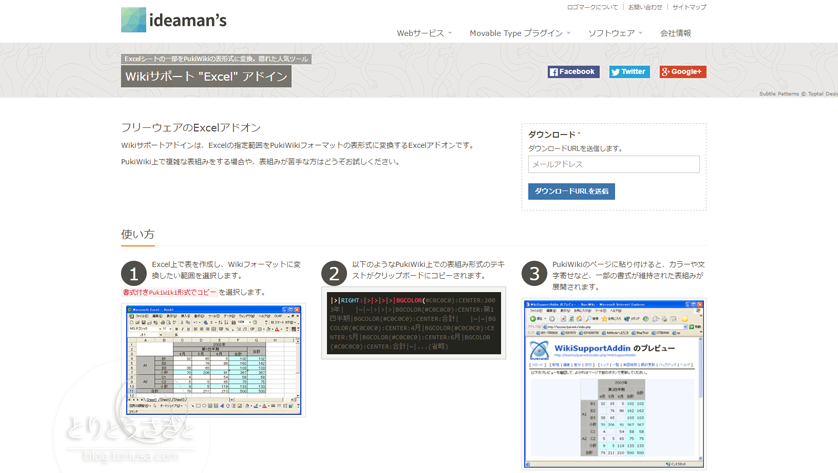Image resolution: width=838 pixels, height=473 pixels.
Task: Share via the Facebook button
Action: tap(573, 72)
